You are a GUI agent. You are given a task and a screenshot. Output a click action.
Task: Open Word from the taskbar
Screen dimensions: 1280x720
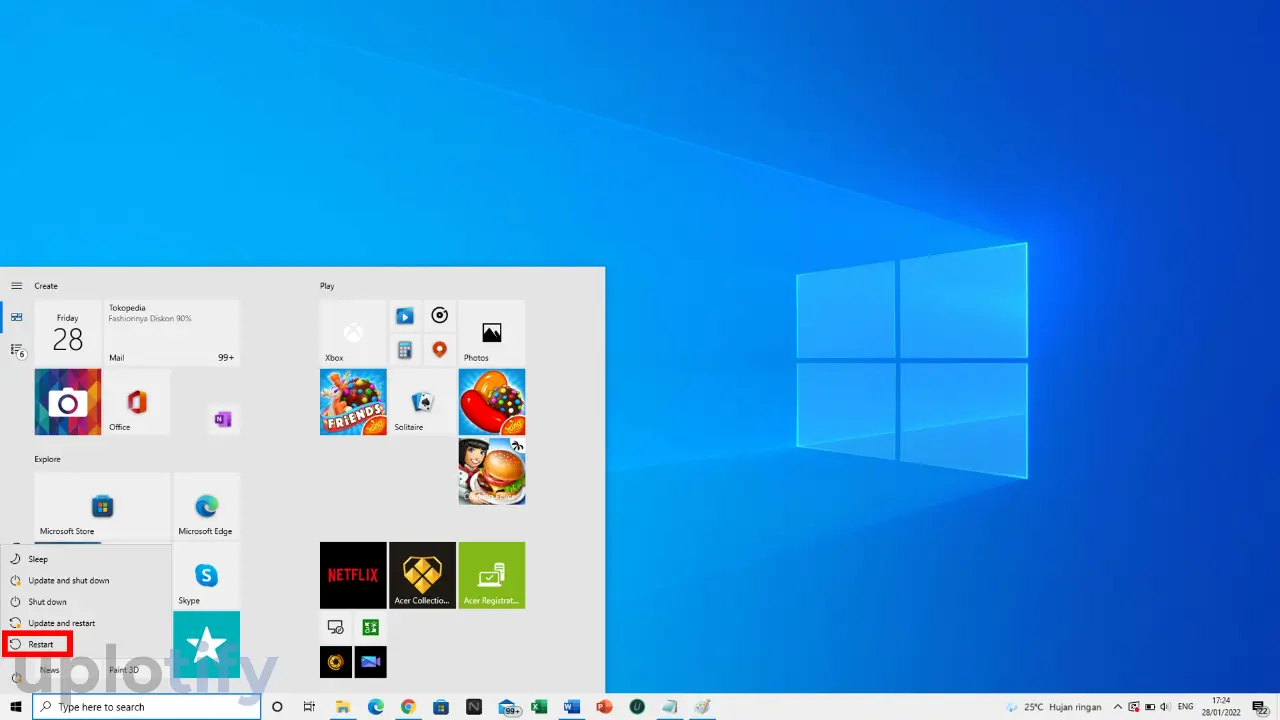pos(571,707)
